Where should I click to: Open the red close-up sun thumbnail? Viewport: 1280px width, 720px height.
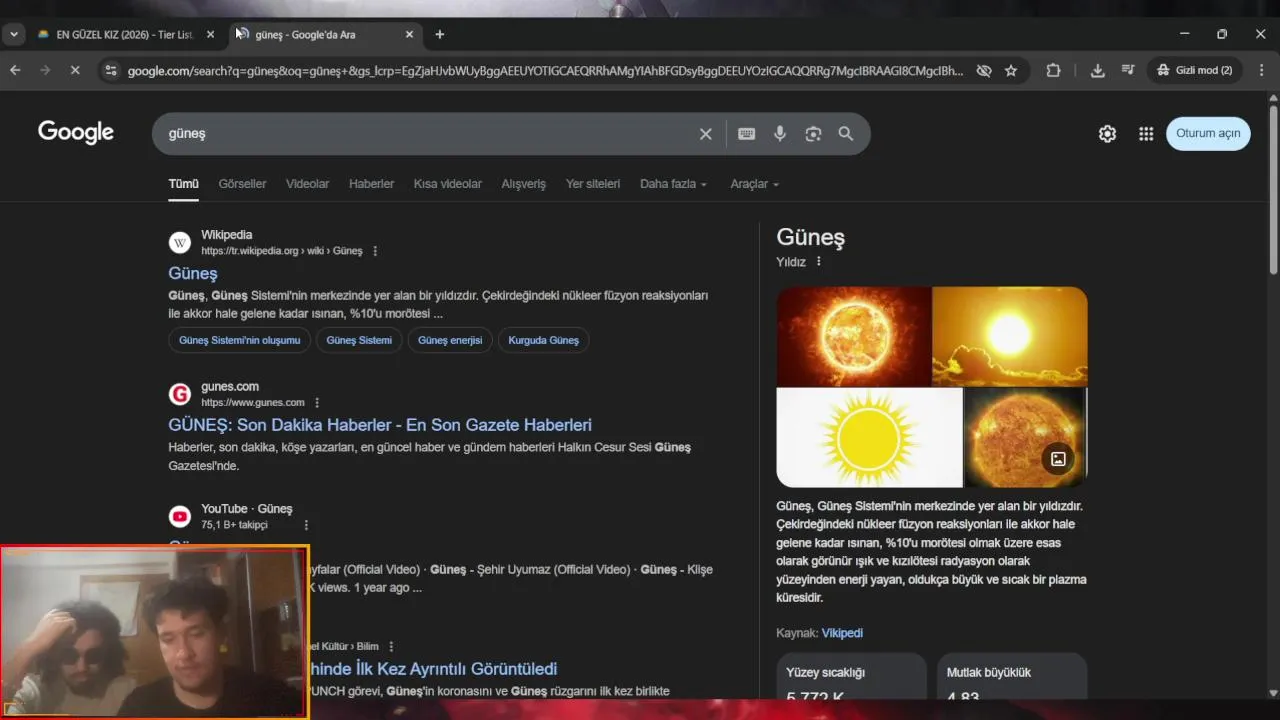853,337
